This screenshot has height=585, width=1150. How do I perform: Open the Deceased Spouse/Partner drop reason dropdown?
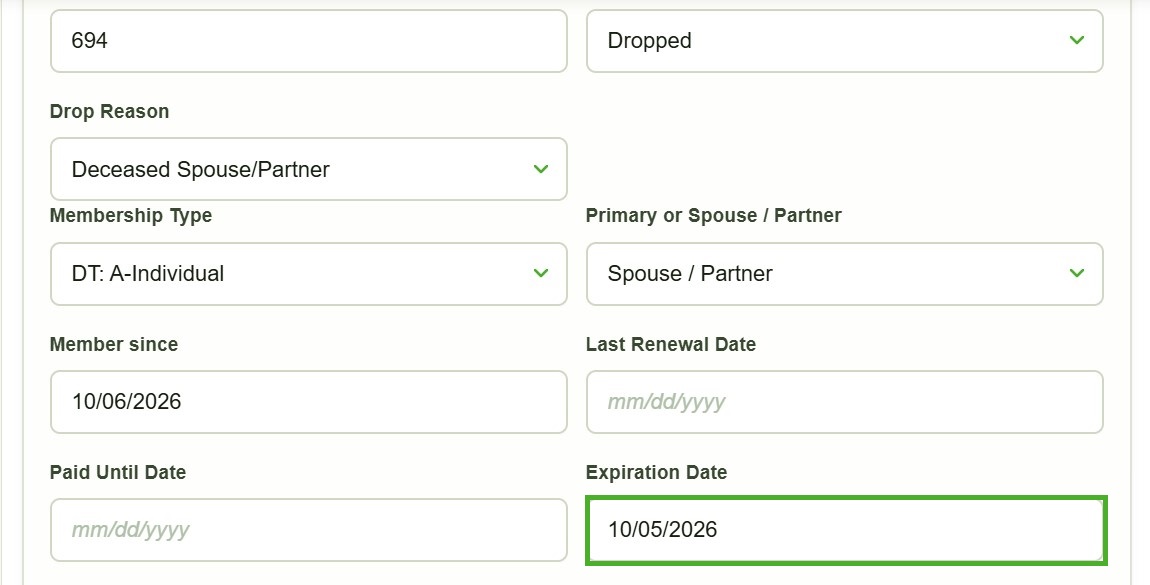coord(309,169)
